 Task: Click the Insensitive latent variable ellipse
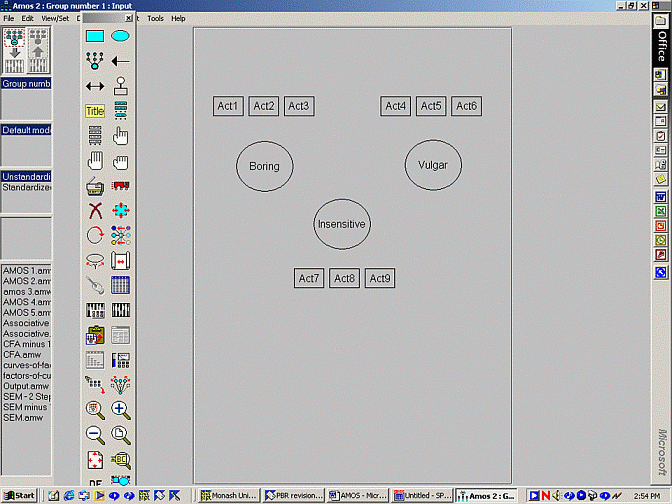[342, 224]
